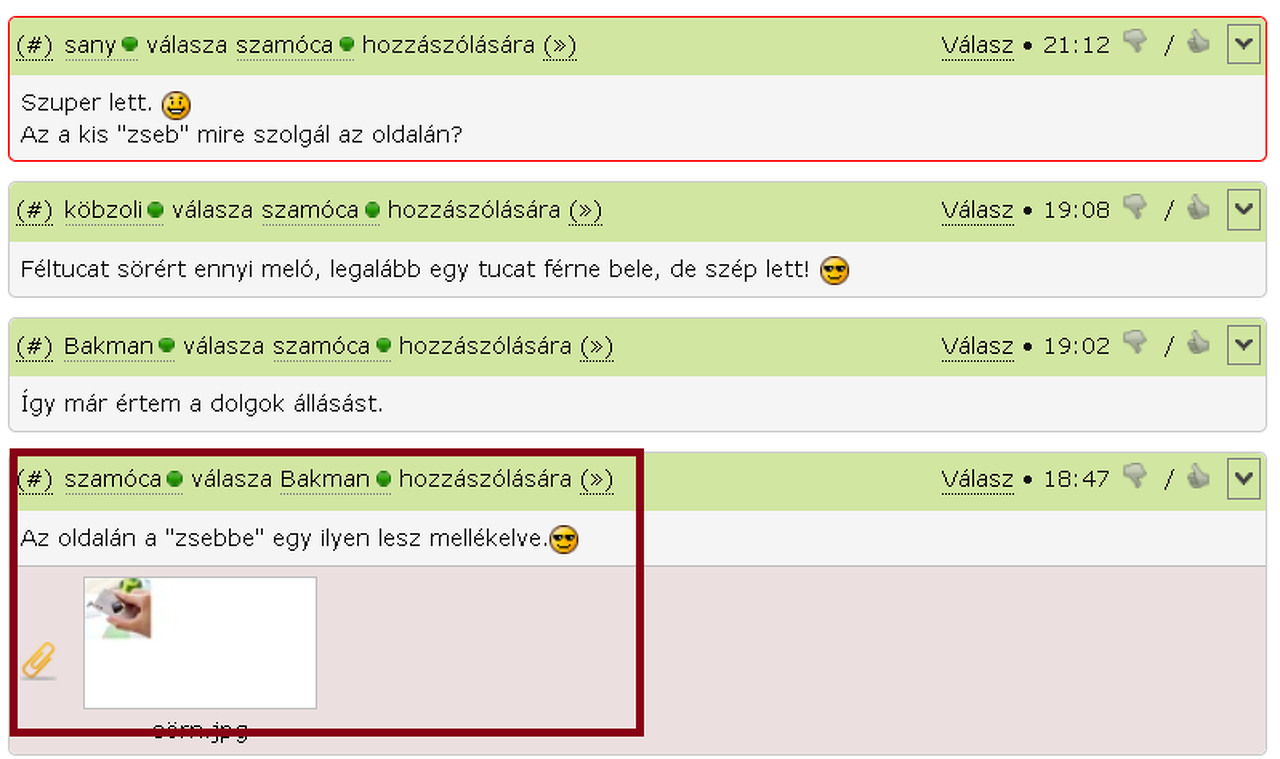Thumbs-down Bakman's 19:02 comment
Viewport: 1280px width, 759px height.
[x=1135, y=344]
